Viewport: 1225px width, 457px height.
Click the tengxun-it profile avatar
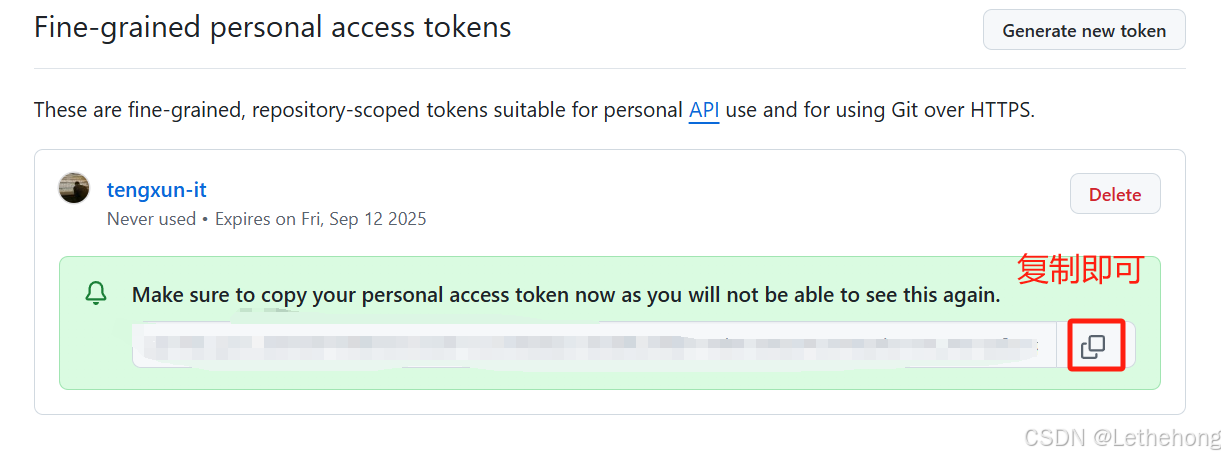tap(74, 188)
